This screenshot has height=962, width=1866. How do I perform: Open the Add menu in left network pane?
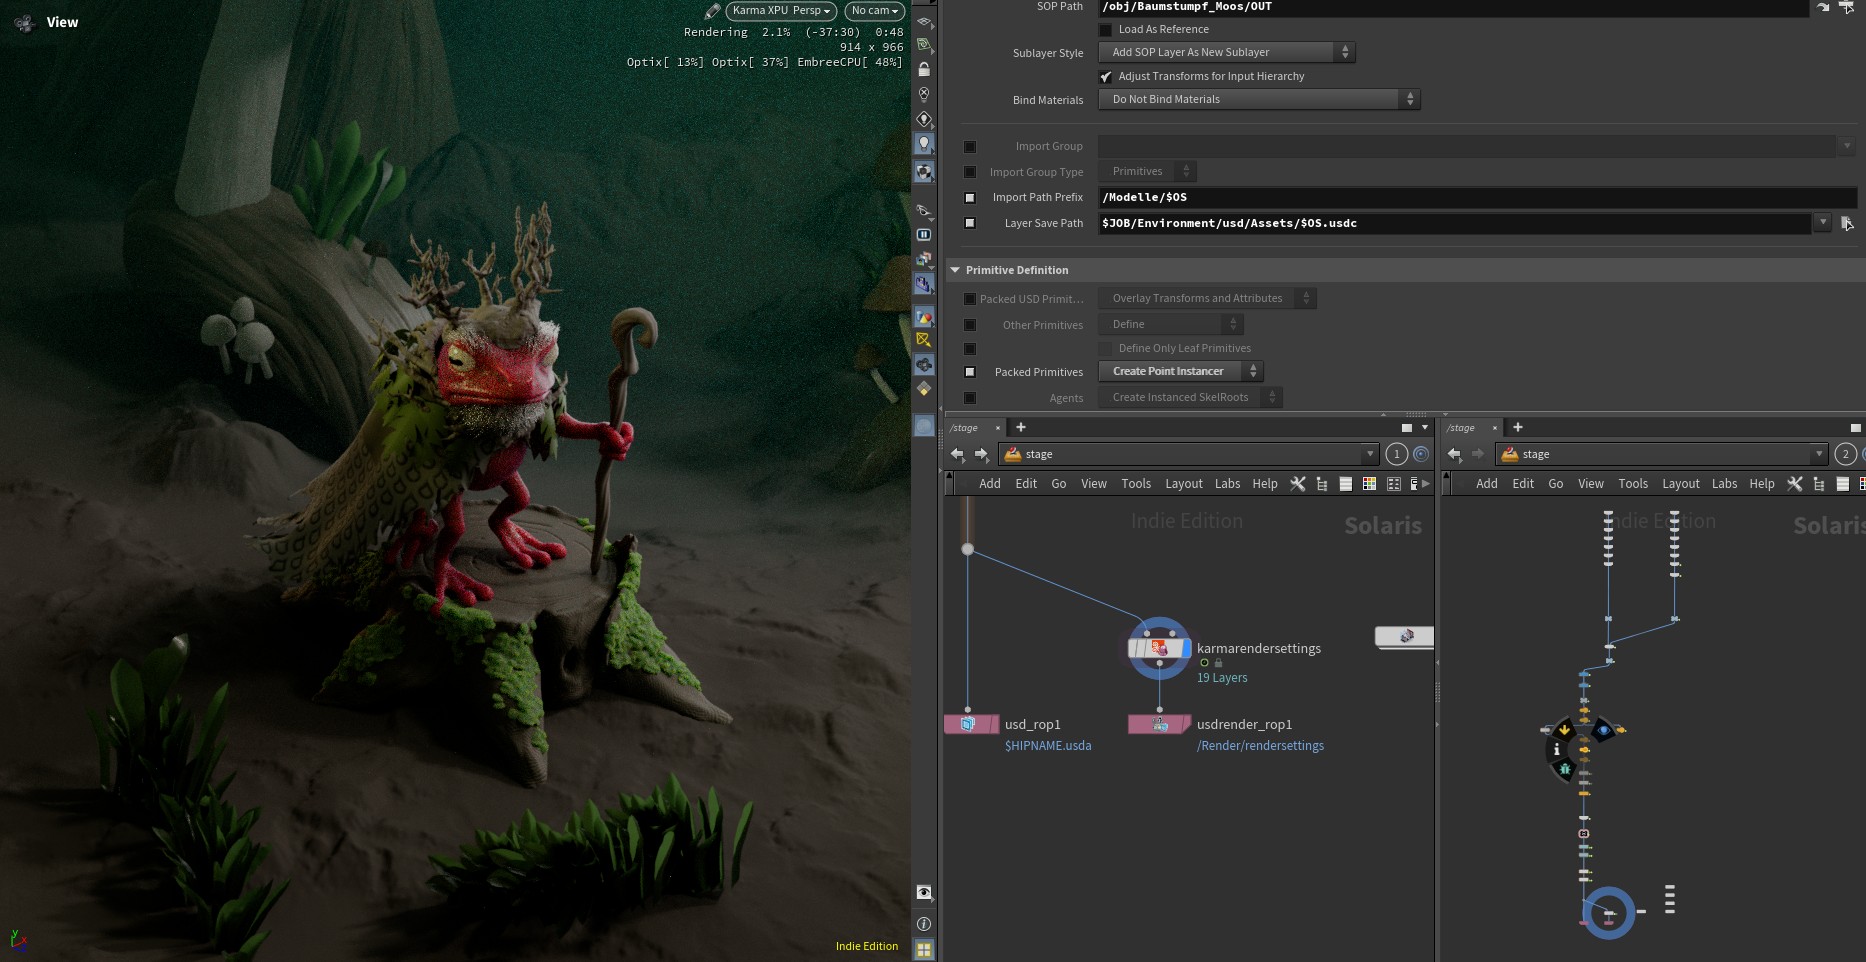(x=990, y=484)
